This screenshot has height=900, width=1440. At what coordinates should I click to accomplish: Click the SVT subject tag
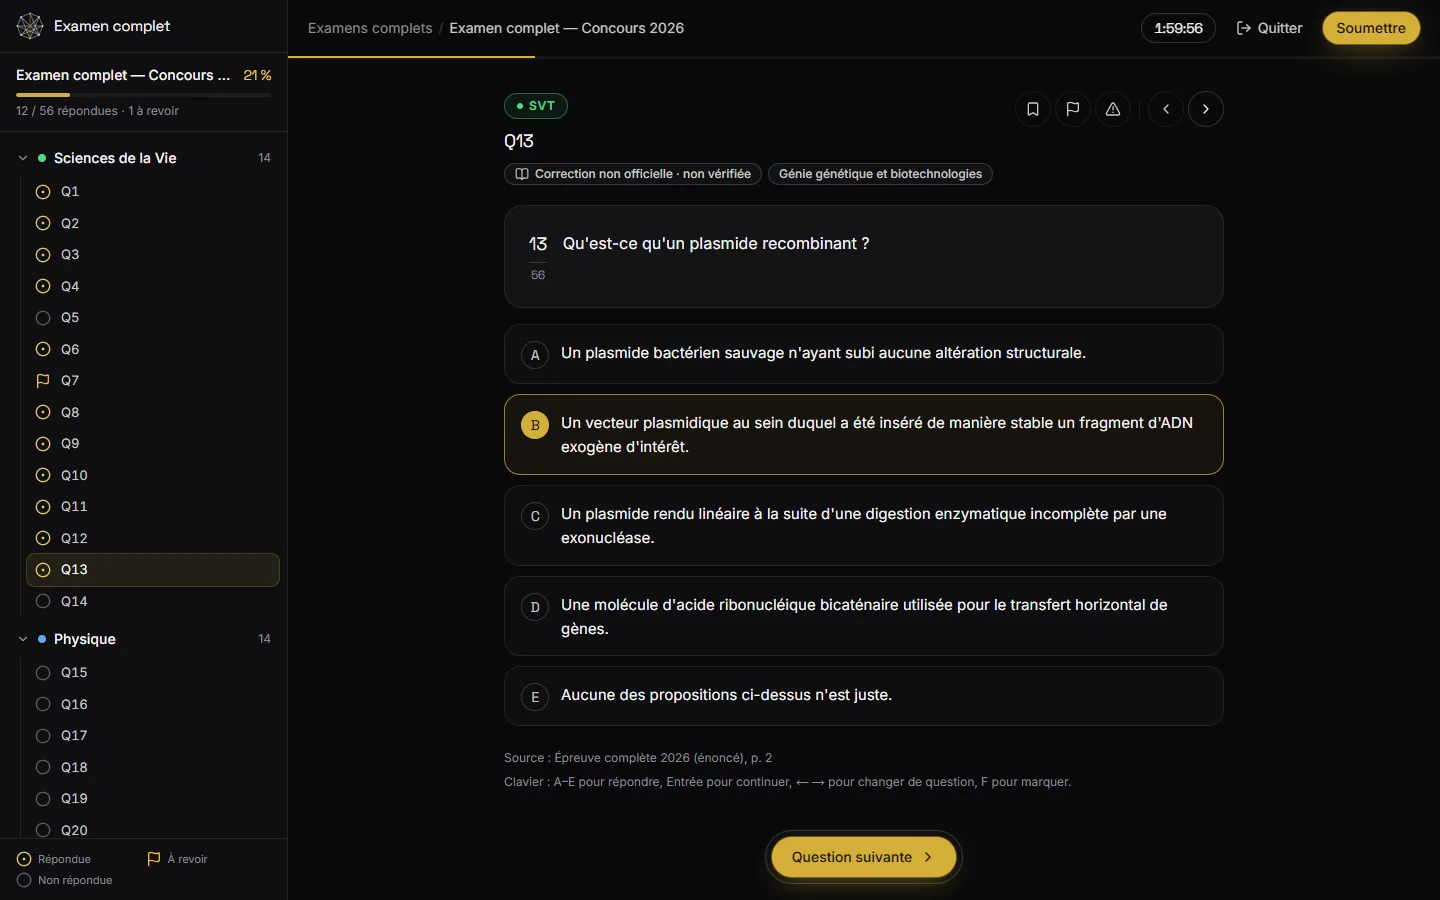coord(536,106)
